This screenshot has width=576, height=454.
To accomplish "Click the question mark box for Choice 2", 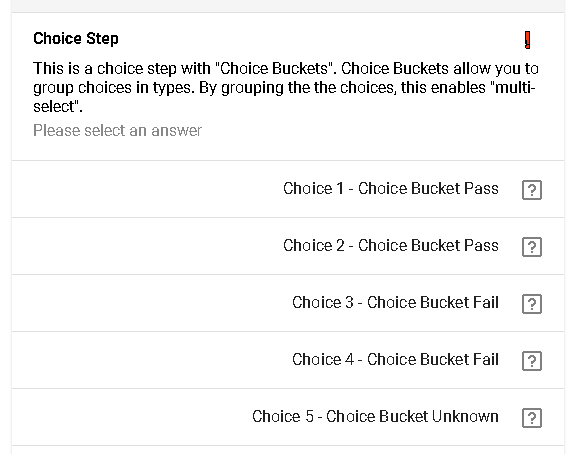I will tap(532, 247).
